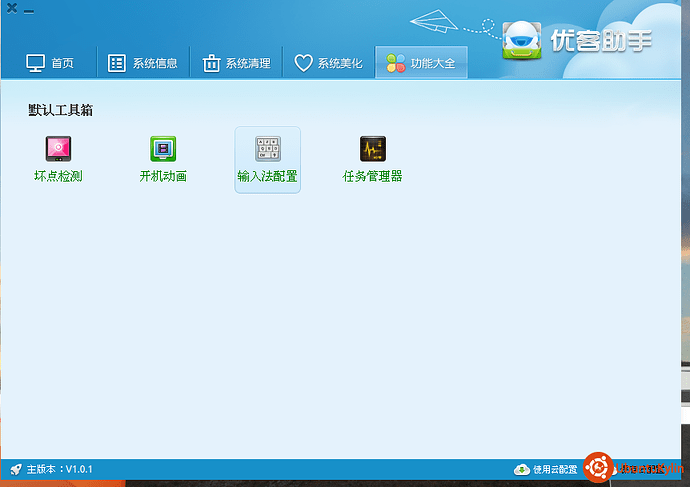This screenshot has width=690, height=487.
Task: Click the cloud download icon in status bar
Action: [522, 469]
